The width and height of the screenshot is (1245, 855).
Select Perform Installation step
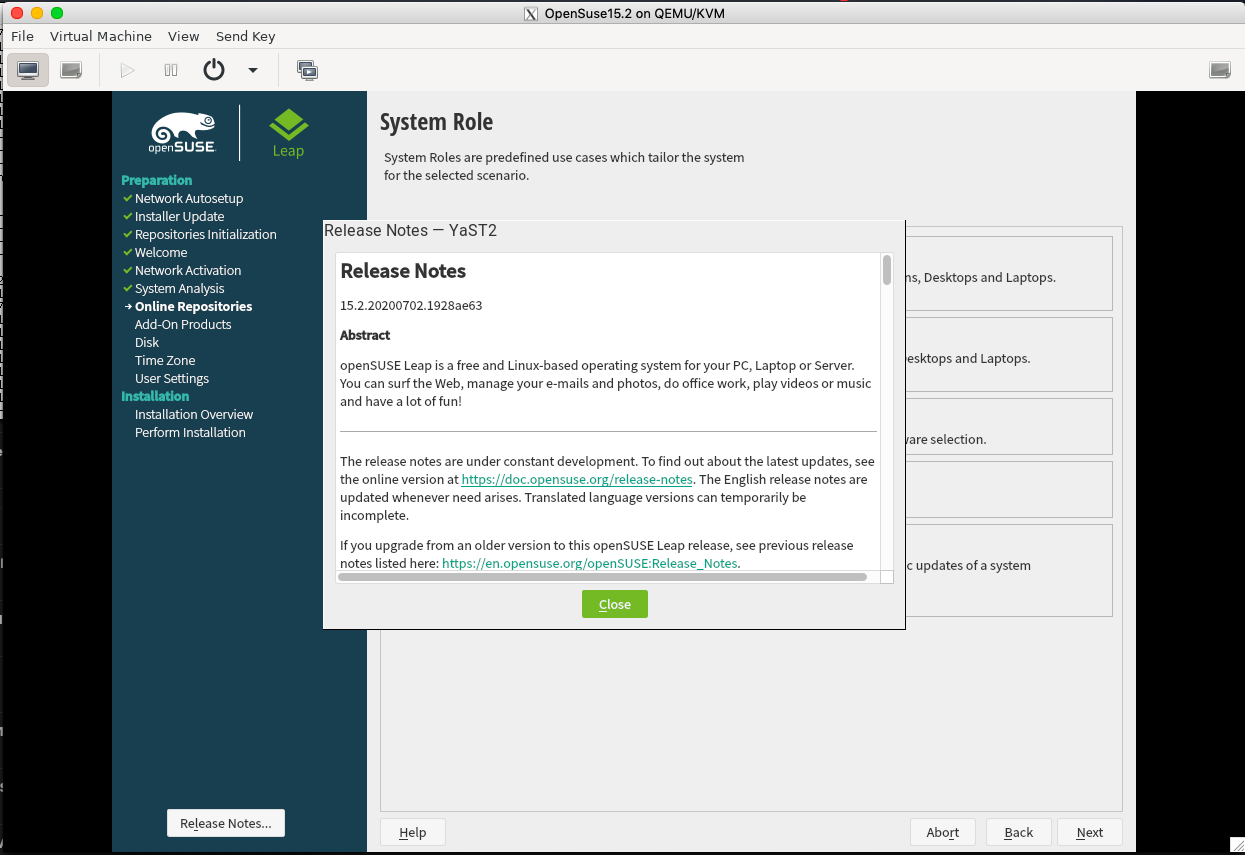pyautogui.click(x=190, y=432)
